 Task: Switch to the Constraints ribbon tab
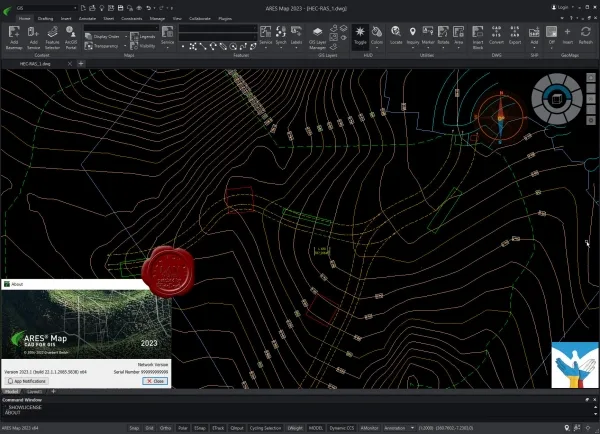(x=132, y=18)
